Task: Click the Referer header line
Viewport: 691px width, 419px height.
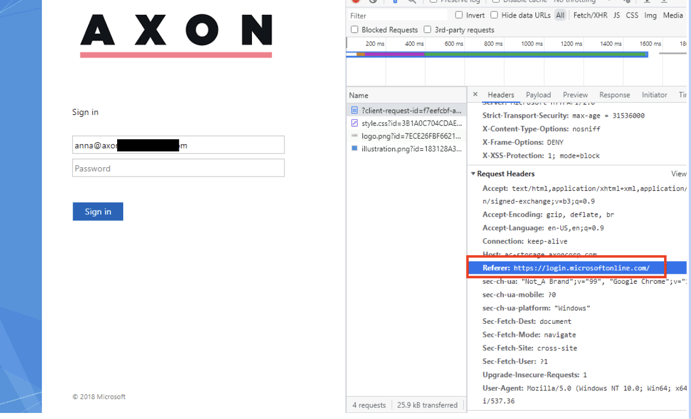Action: 577,267
